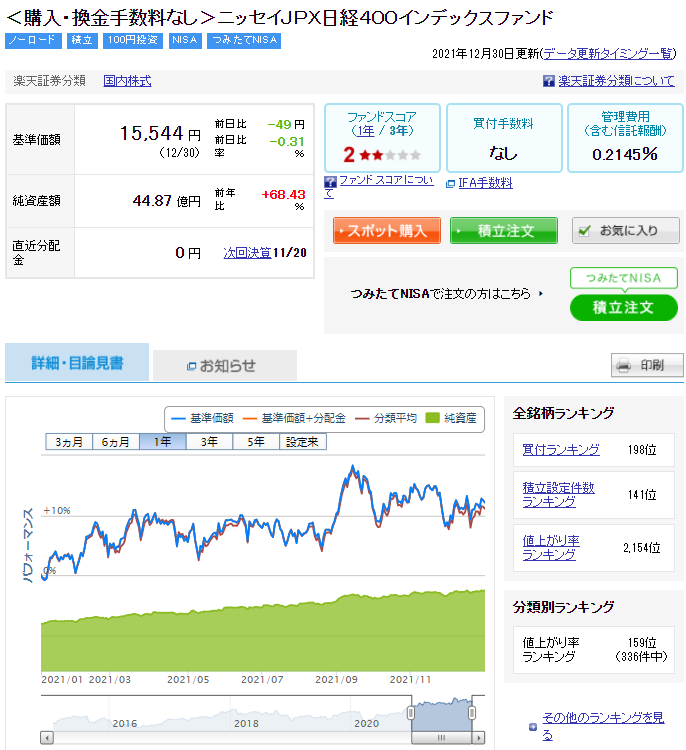Click the green 積立注文 button beside スポット購入
Screen dimensions: 686x750
(504, 231)
